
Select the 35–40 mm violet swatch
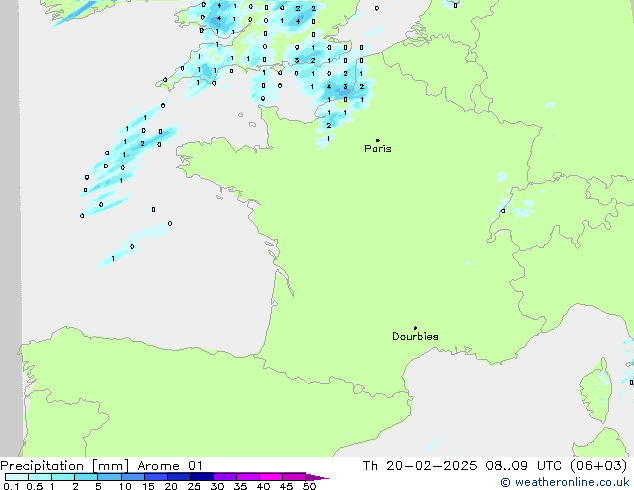pos(247,477)
